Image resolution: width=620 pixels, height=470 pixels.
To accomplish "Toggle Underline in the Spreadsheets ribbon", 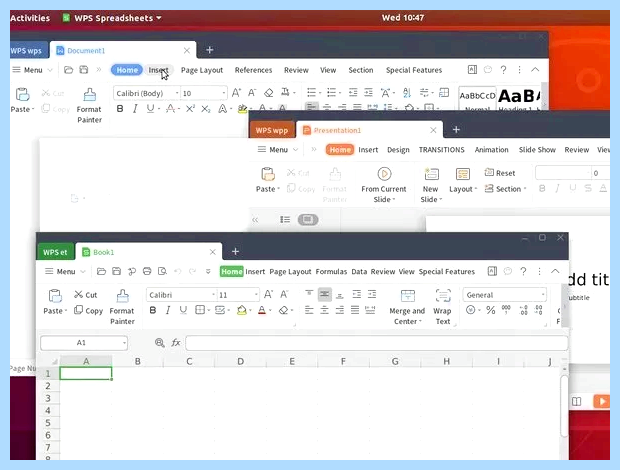I will [x=183, y=311].
